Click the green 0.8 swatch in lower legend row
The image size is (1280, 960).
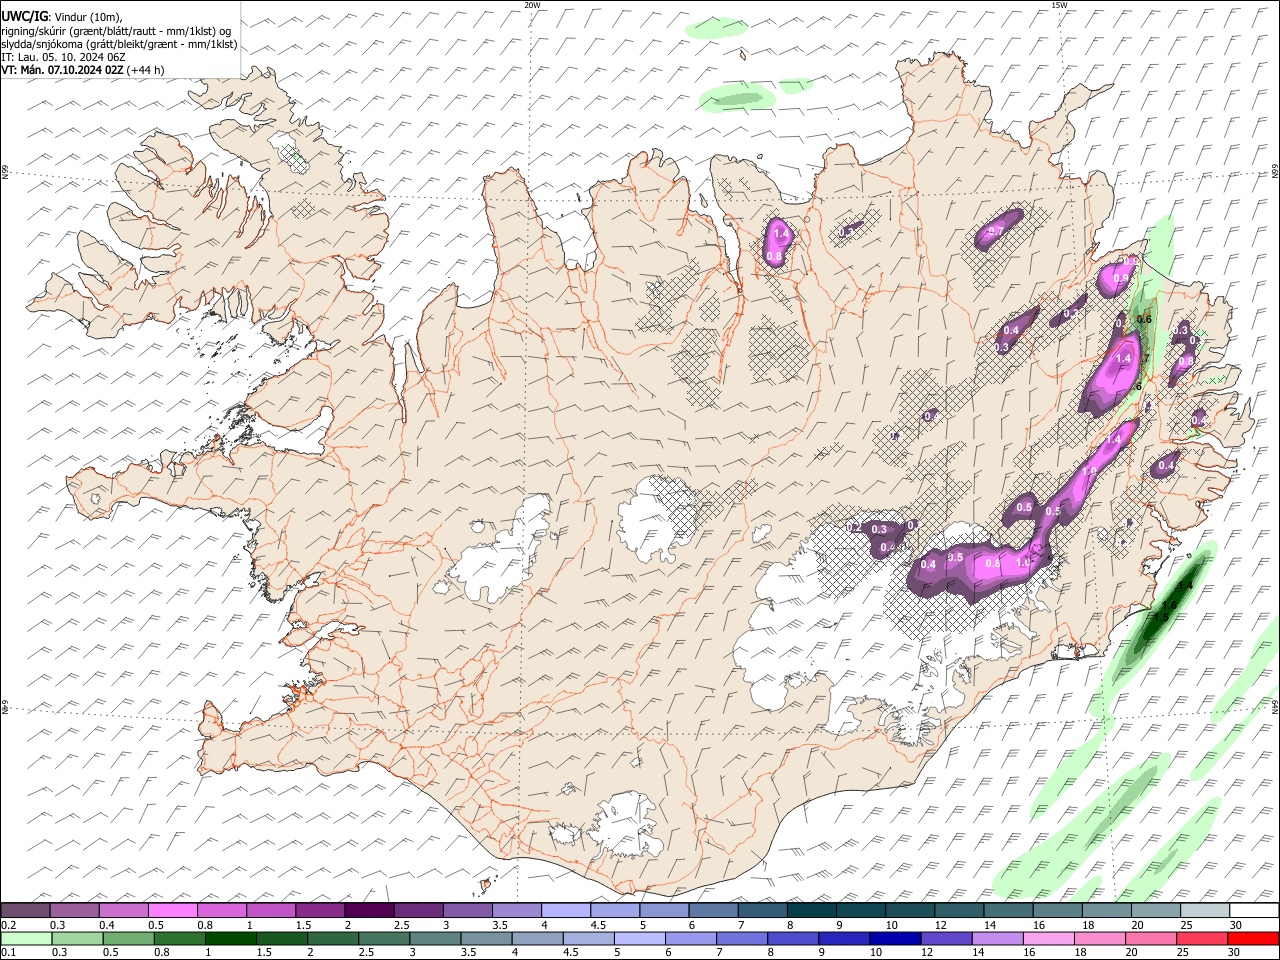(180, 938)
